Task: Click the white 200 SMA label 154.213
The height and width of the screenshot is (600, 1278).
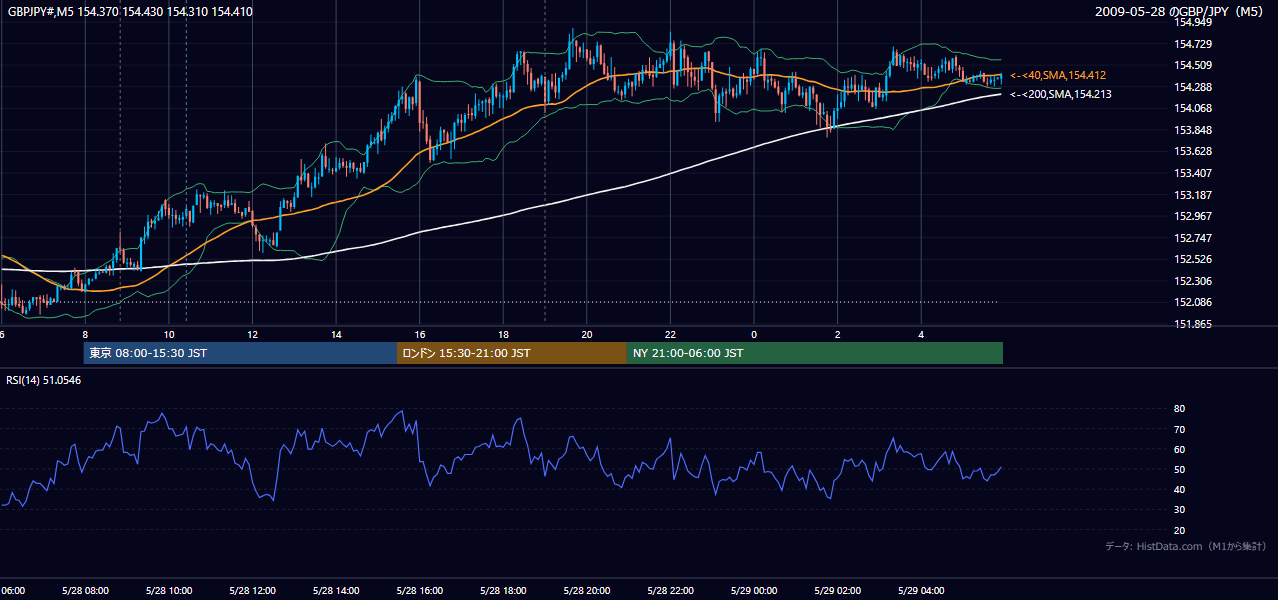Action: 1060,94
